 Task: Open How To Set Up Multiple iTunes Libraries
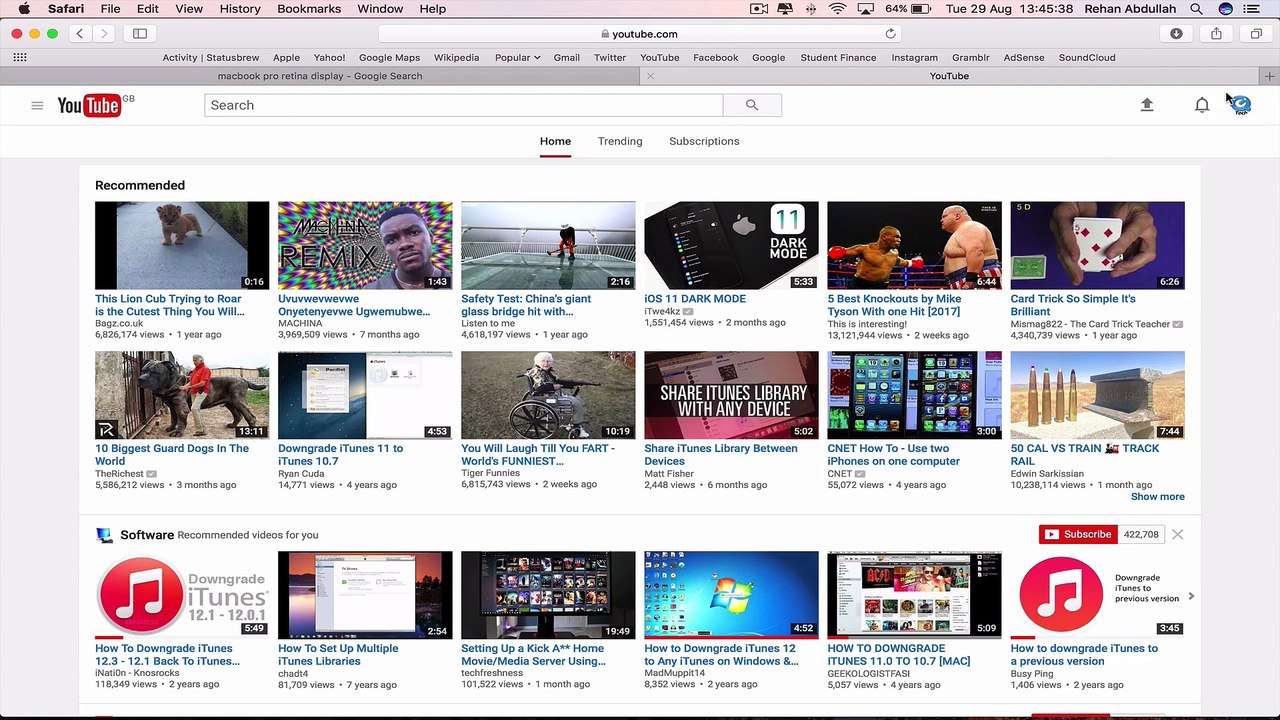(x=338, y=655)
